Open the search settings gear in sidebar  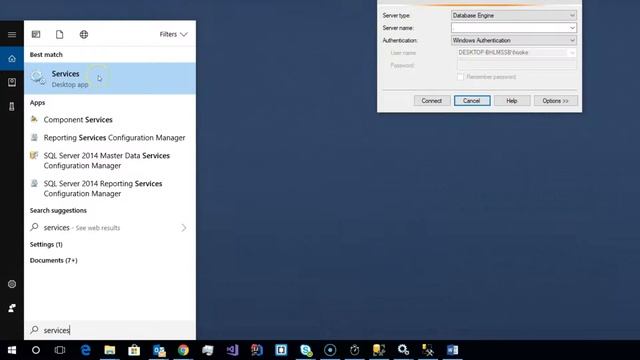(12, 284)
